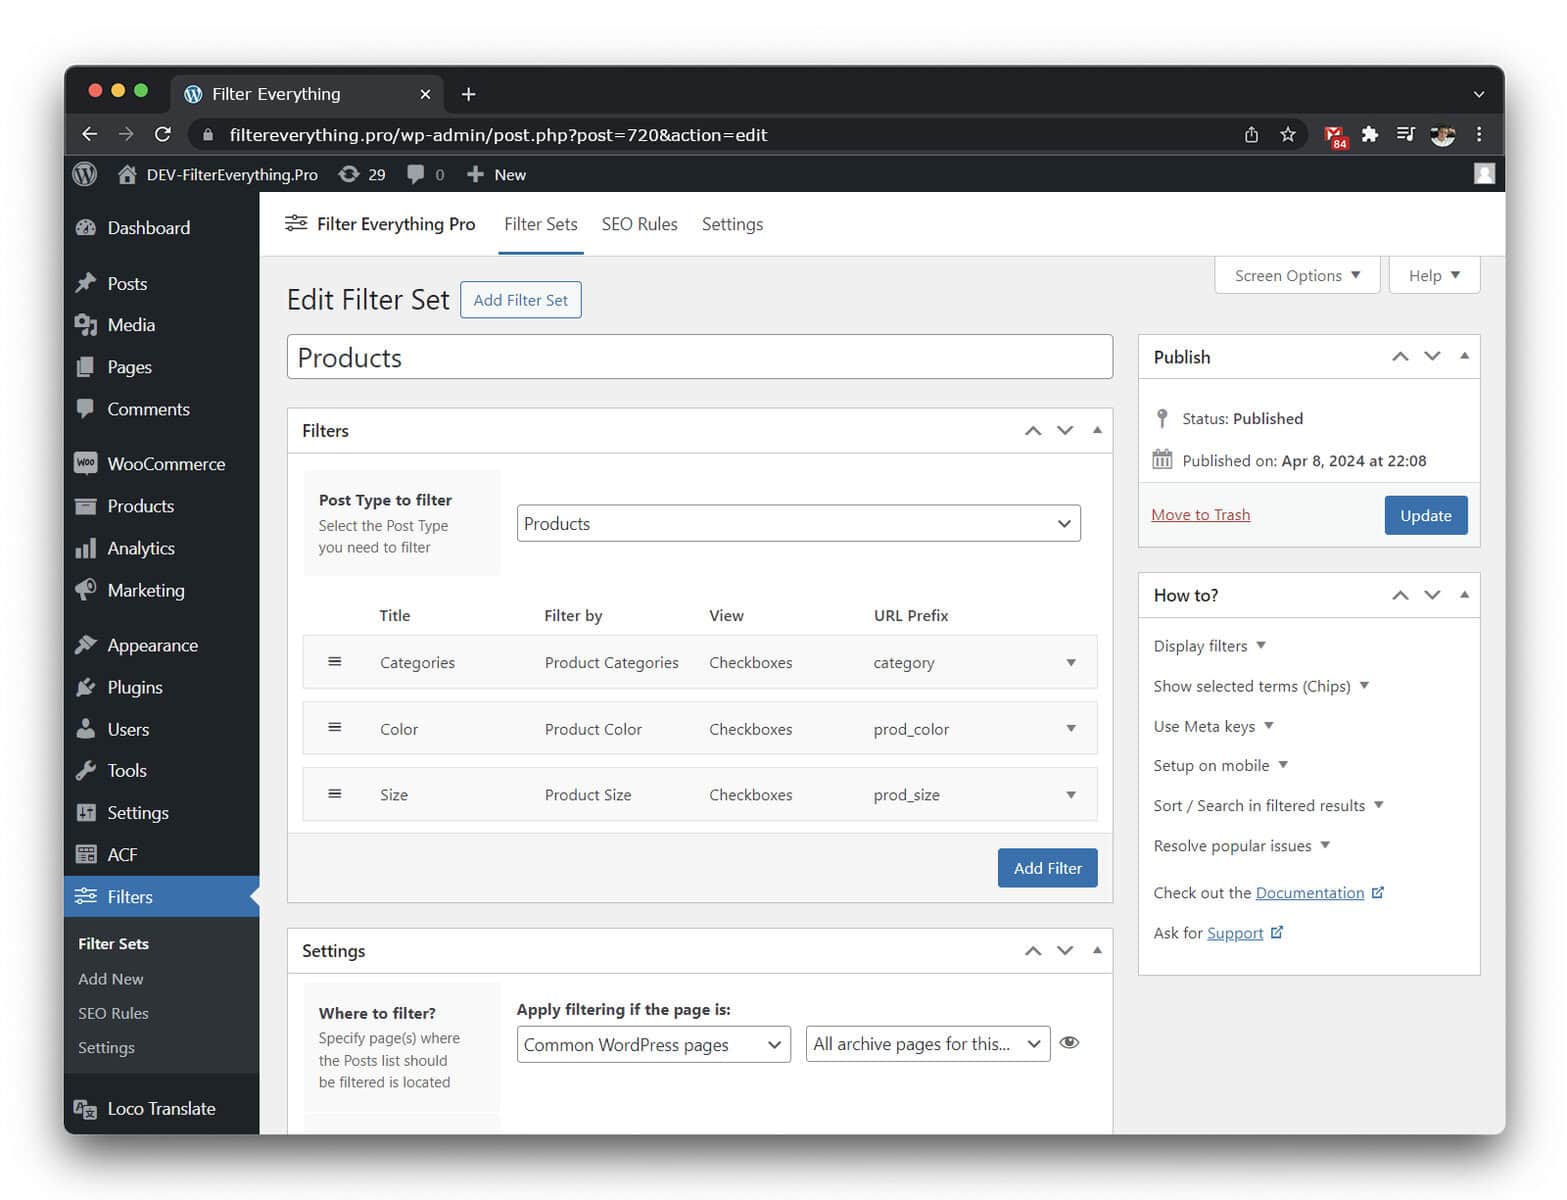Click the Add Filter button
This screenshot has width=1567, height=1200.
[x=1047, y=868]
